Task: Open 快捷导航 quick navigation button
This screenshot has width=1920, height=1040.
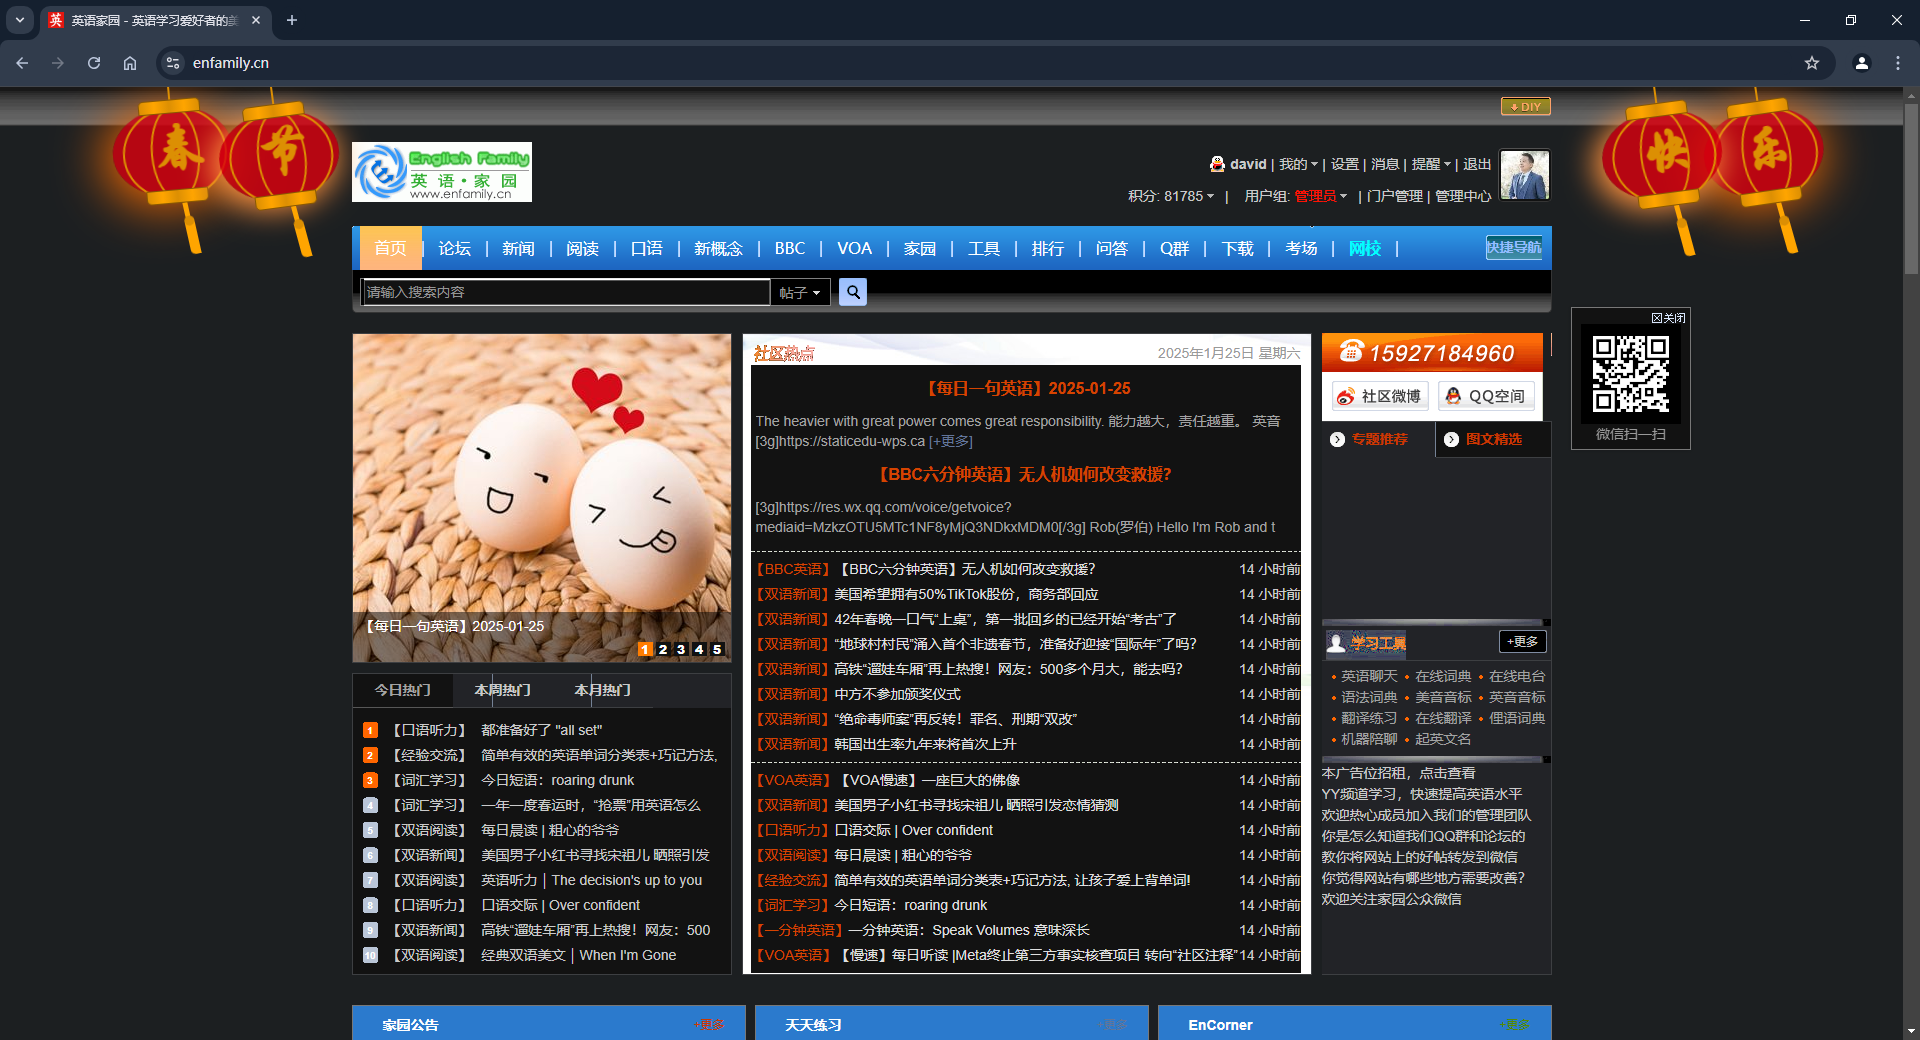Action: (1513, 248)
